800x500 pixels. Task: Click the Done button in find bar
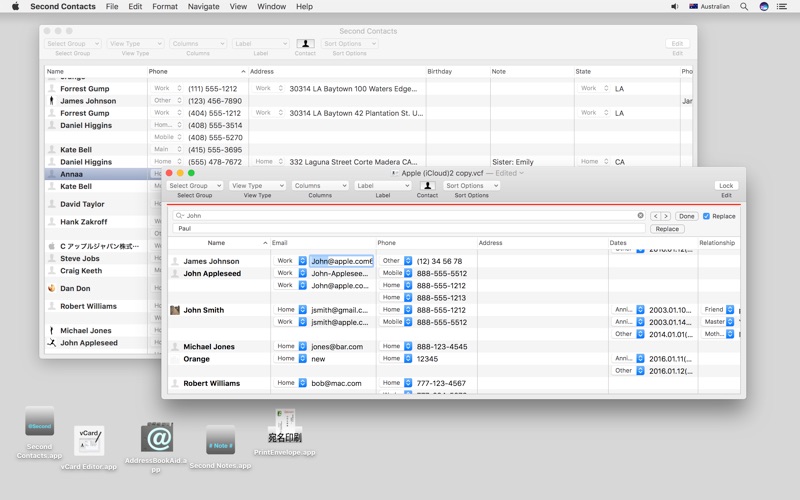pyautogui.click(x=686, y=216)
